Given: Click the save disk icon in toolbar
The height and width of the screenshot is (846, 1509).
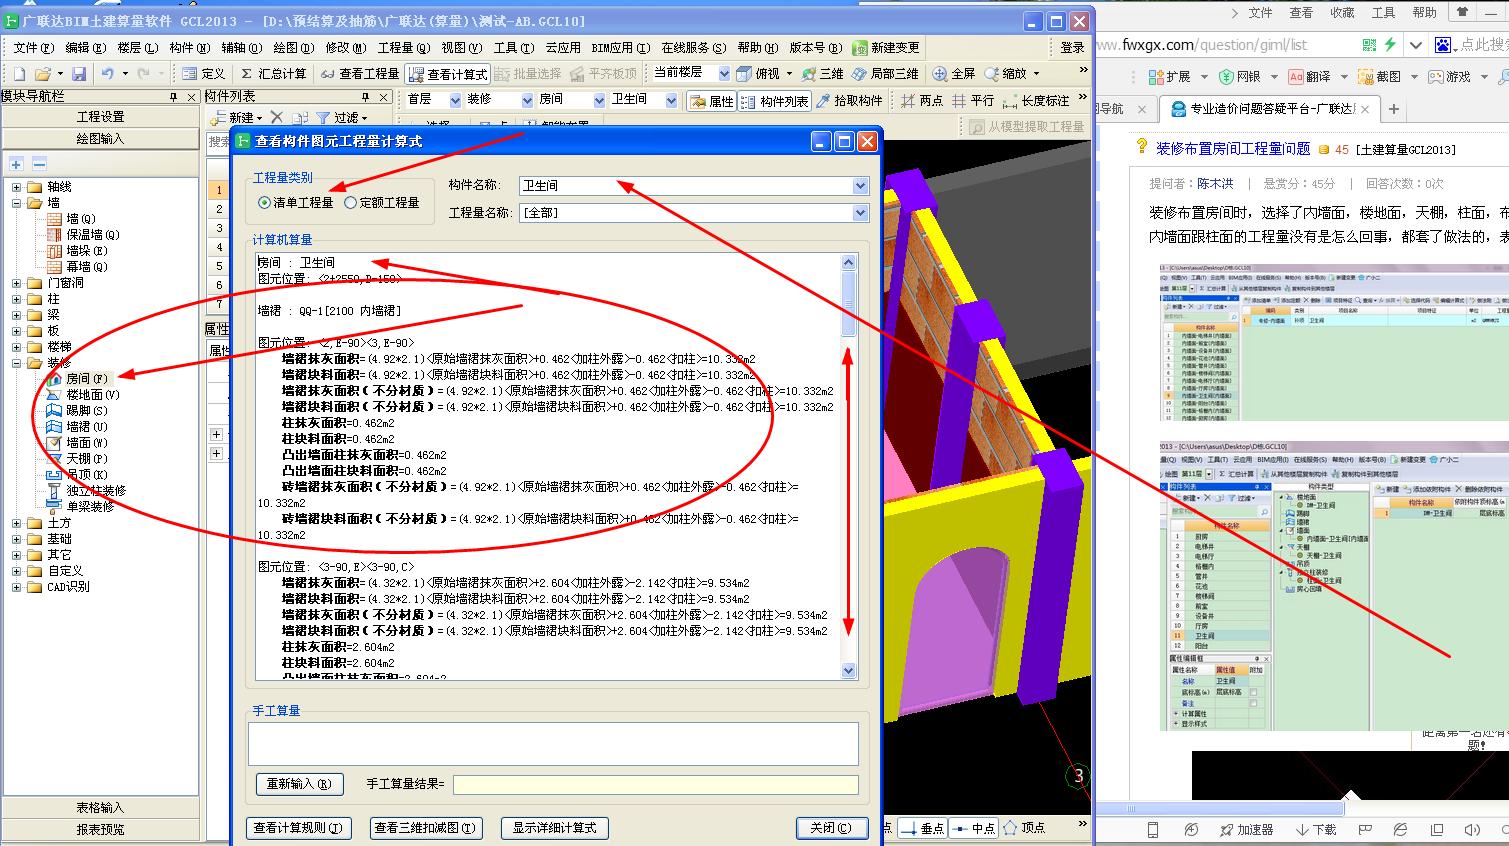Looking at the screenshot, I should (79, 74).
